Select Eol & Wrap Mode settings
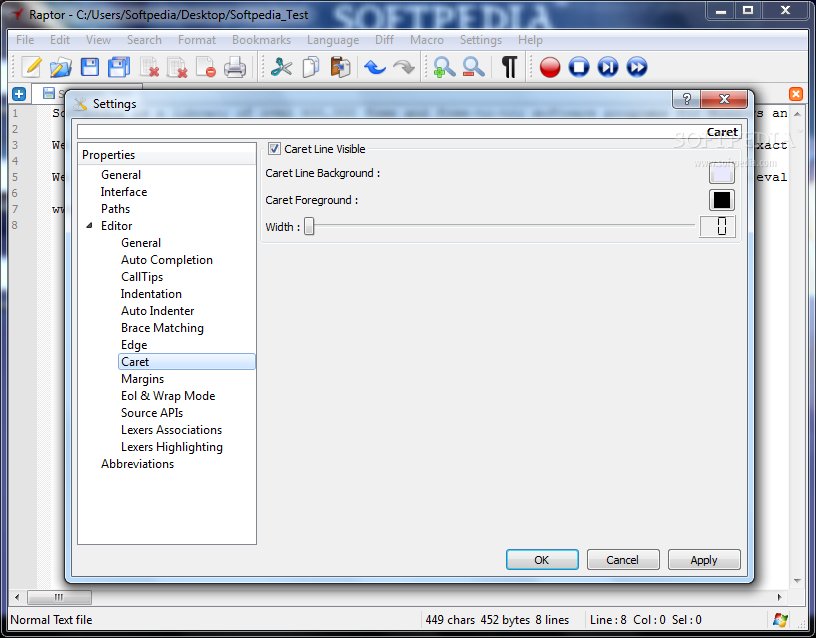 pyautogui.click(x=168, y=395)
